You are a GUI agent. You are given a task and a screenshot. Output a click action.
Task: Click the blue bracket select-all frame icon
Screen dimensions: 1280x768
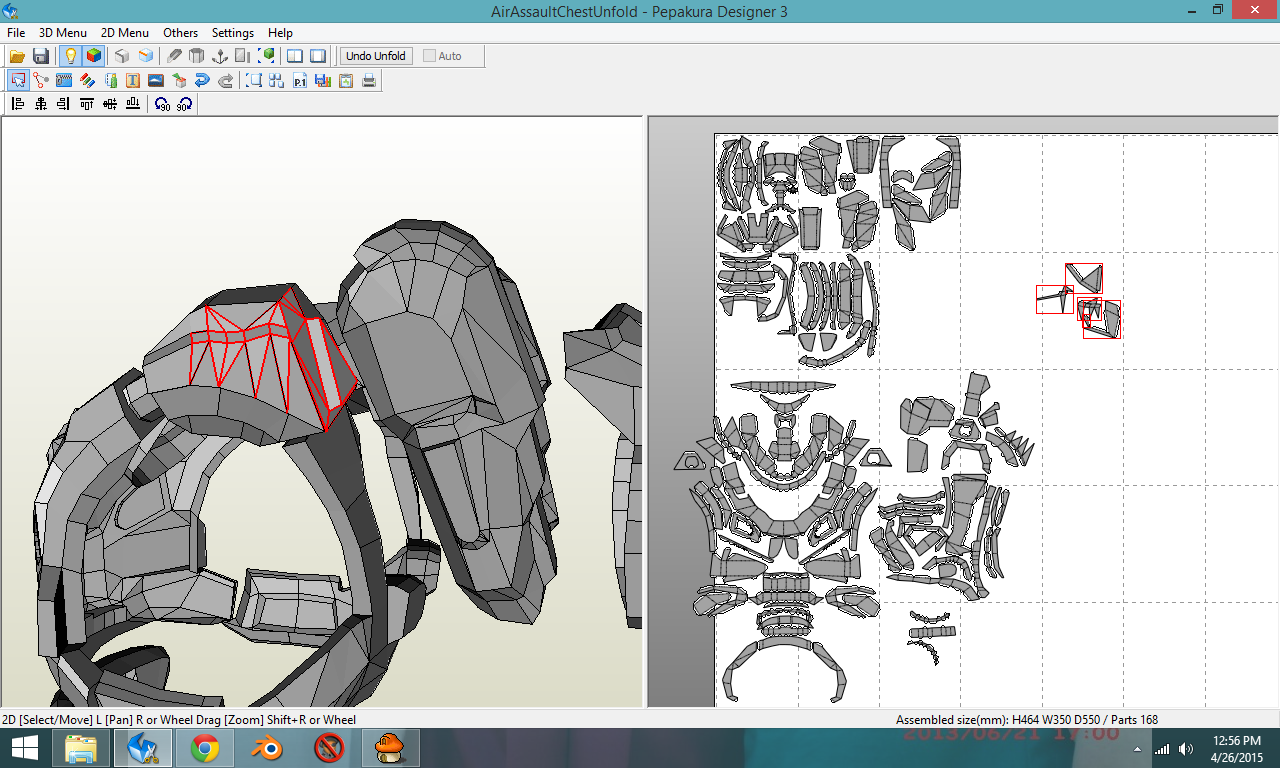click(254, 80)
